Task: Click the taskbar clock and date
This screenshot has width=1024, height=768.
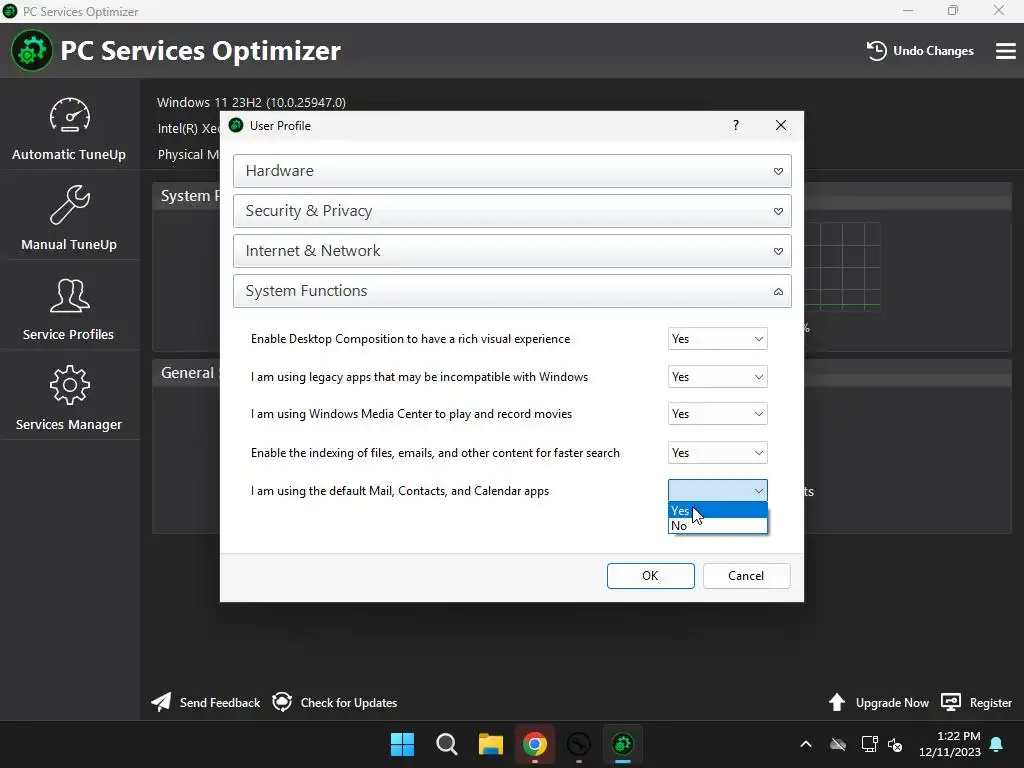Action: click(950, 744)
